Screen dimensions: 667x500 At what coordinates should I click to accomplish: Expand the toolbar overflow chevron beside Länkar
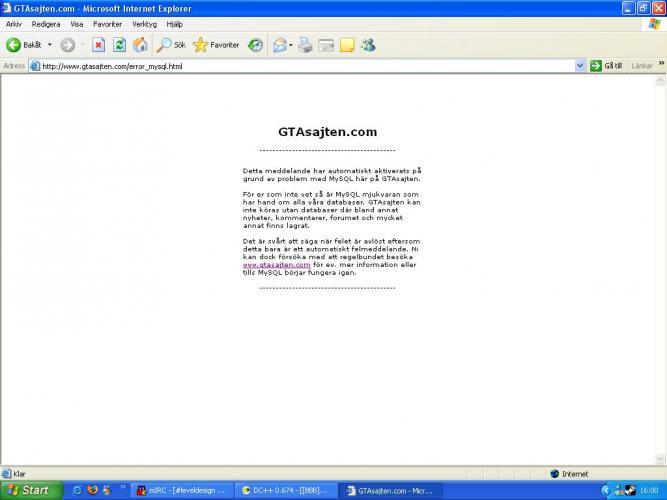pyautogui.click(x=661, y=63)
